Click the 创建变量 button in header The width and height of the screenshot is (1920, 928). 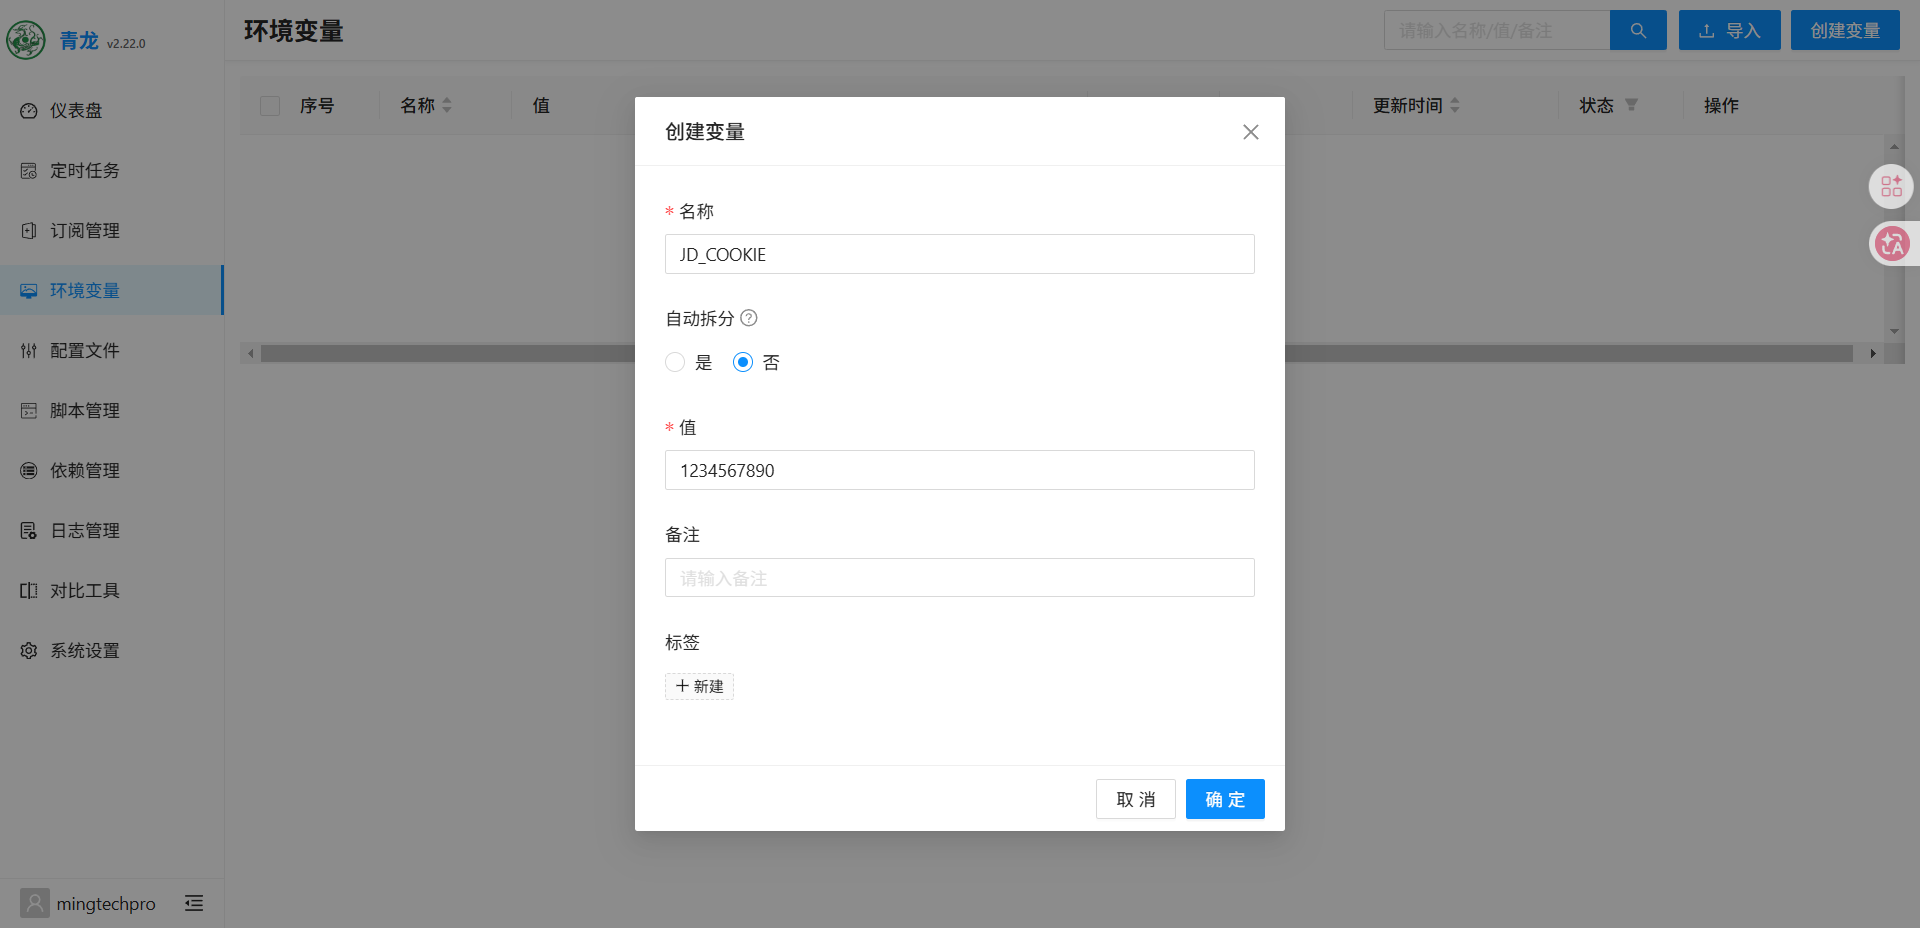(1845, 30)
